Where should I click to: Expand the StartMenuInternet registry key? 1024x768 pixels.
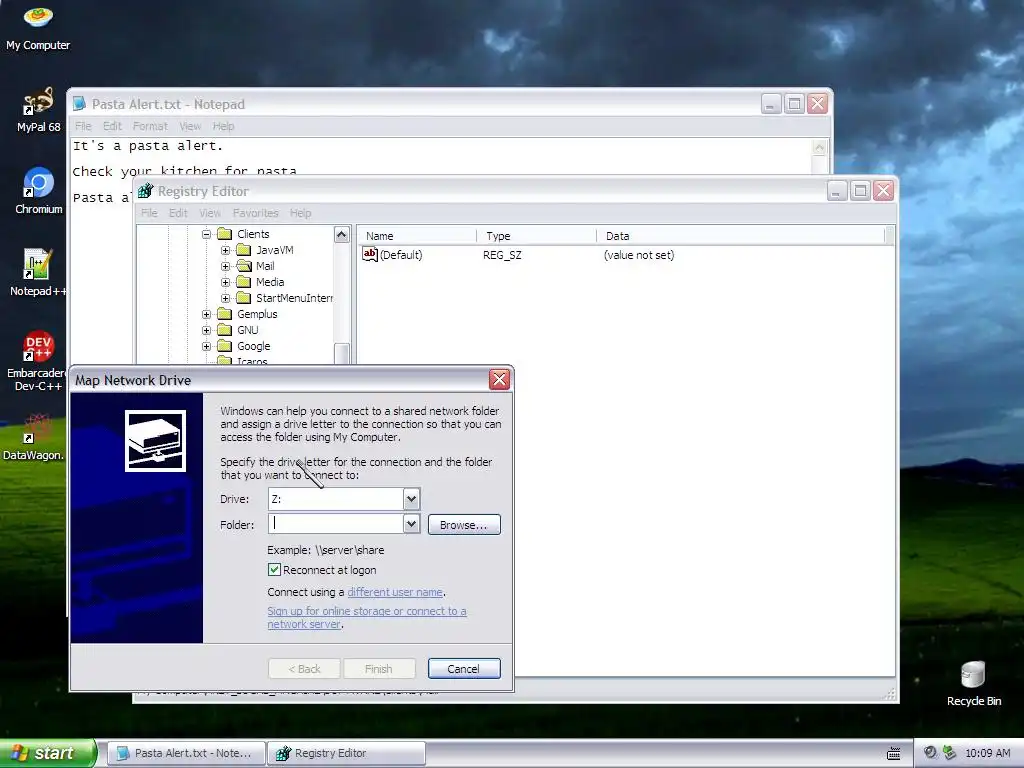click(x=225, y=298)
